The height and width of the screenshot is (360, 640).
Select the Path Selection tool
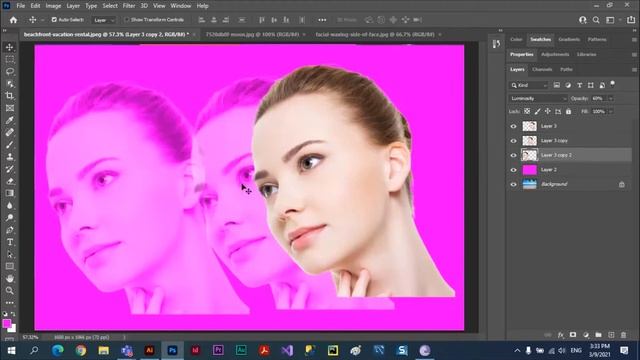tap(9, 254)
